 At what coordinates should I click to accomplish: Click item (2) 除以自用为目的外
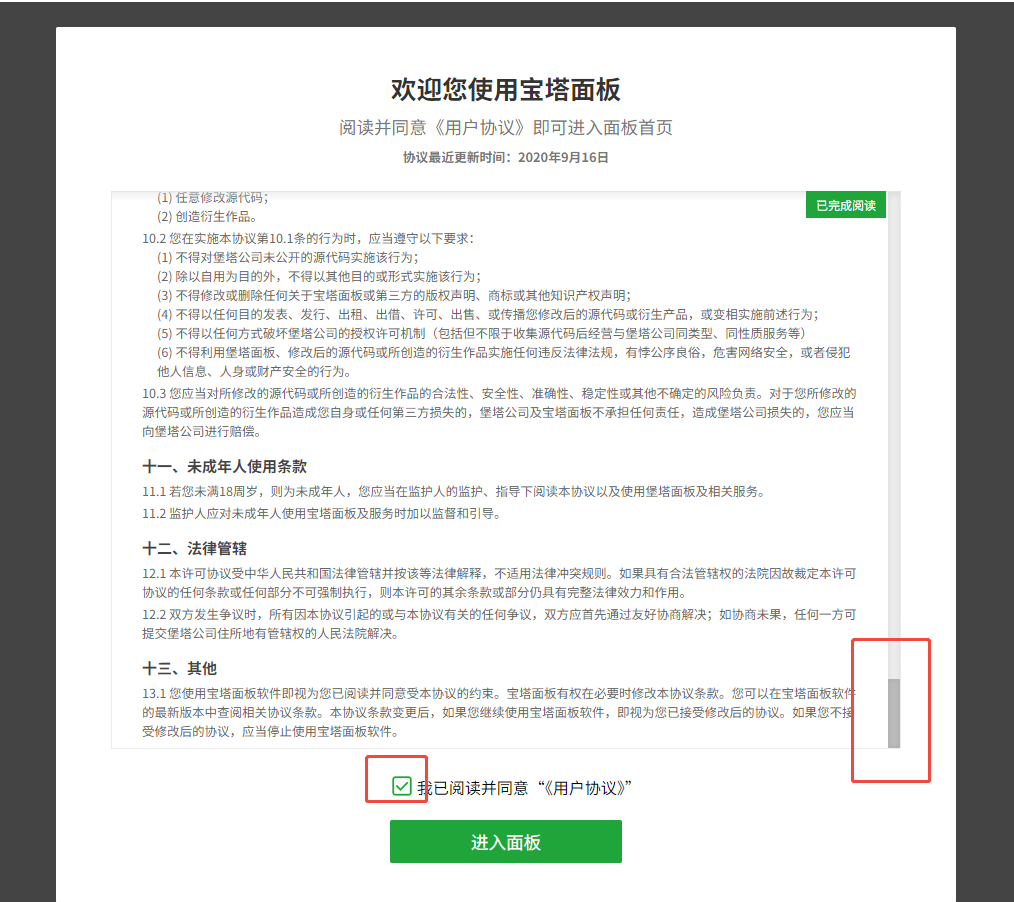(x=319, y=276)
